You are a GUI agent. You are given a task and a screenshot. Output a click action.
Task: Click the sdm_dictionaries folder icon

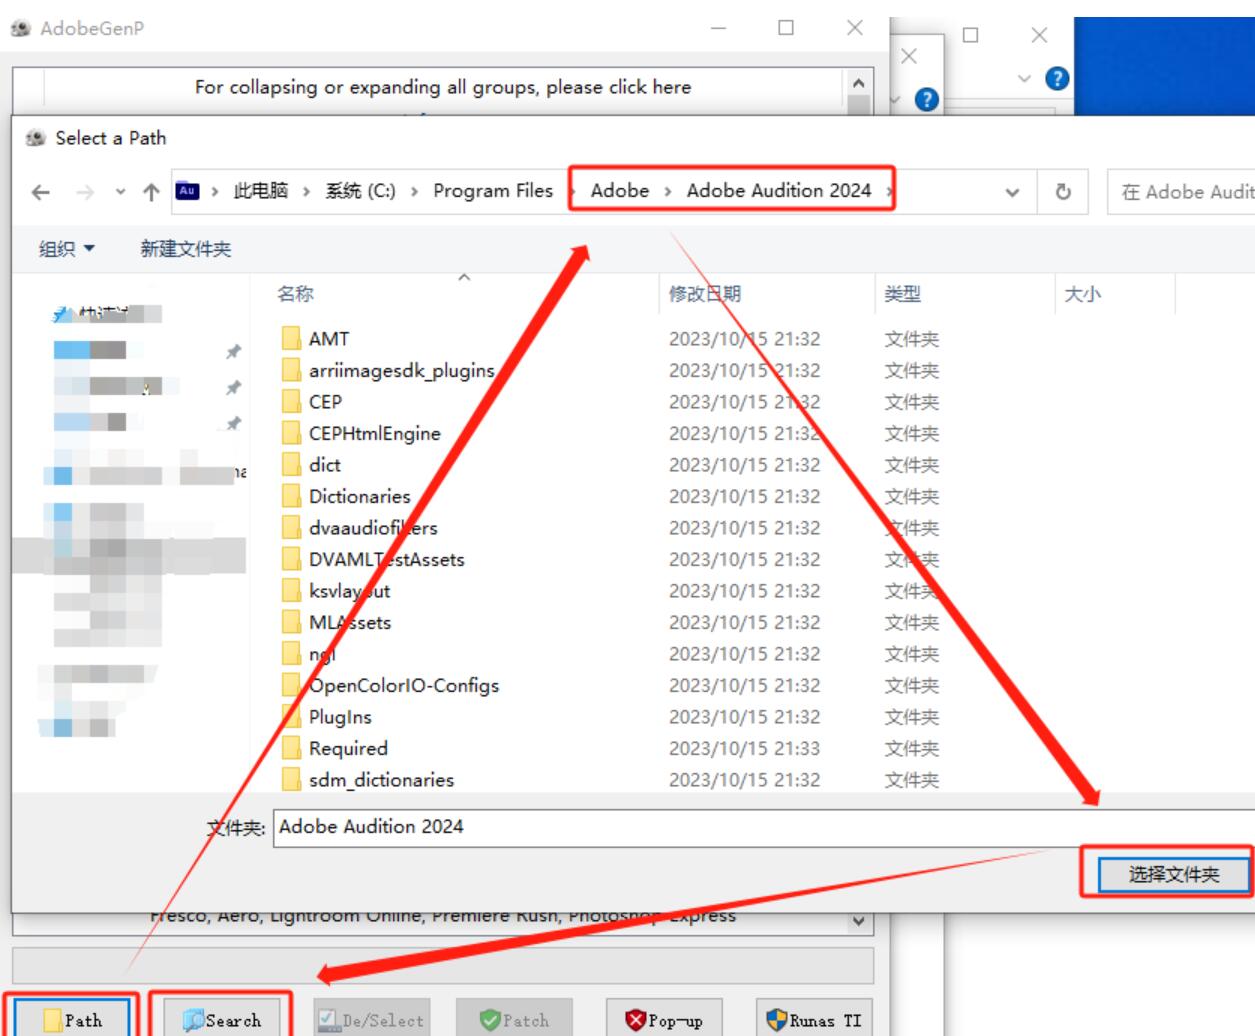291,780
